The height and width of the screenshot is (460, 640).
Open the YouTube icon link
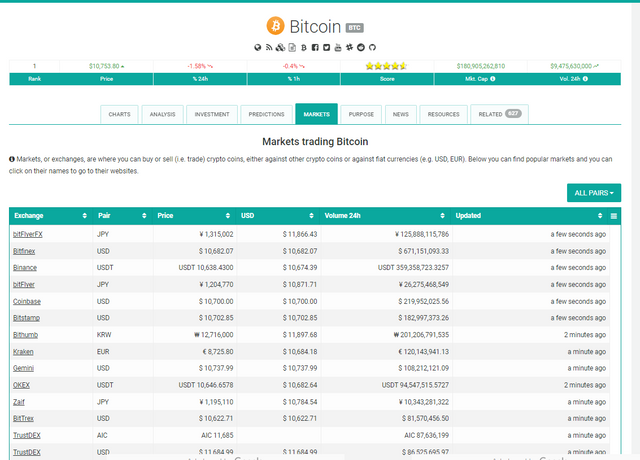point(338,48)
